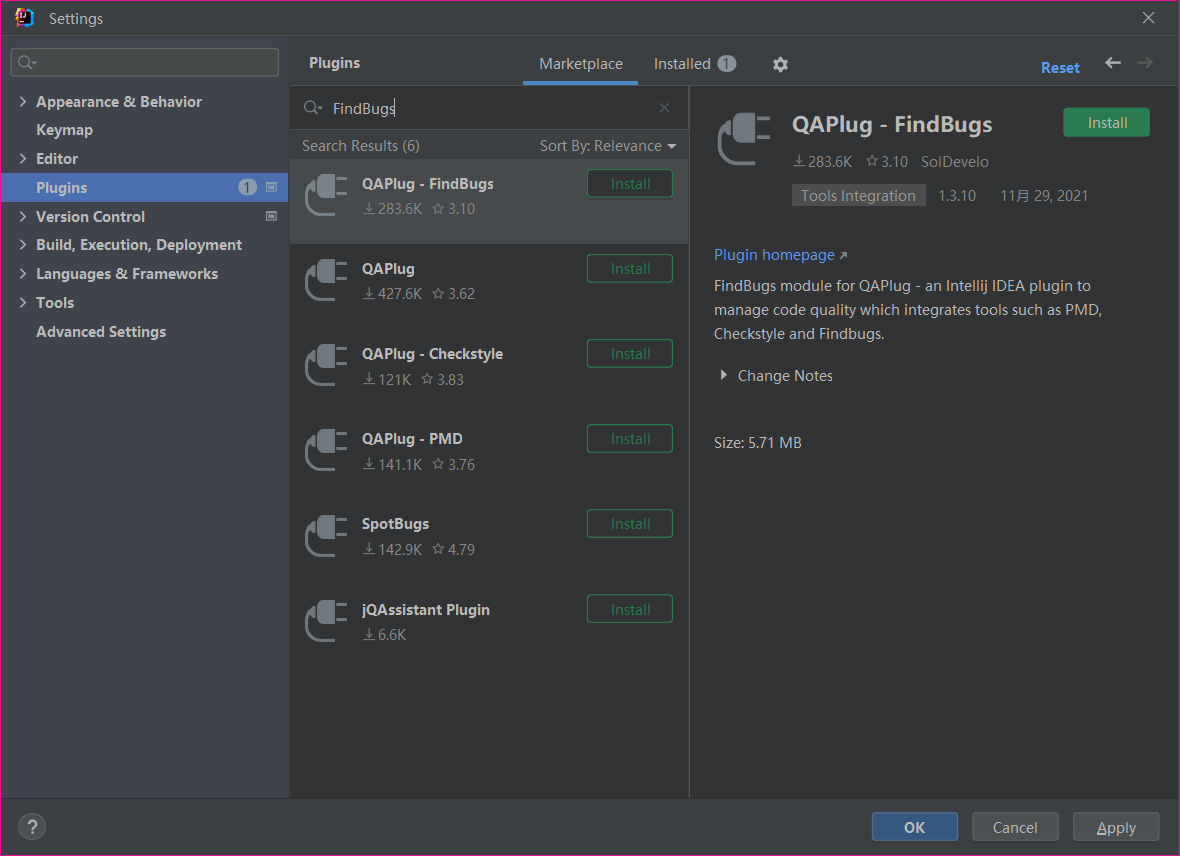Switch to the Marketplace tab

coord(580,64)
